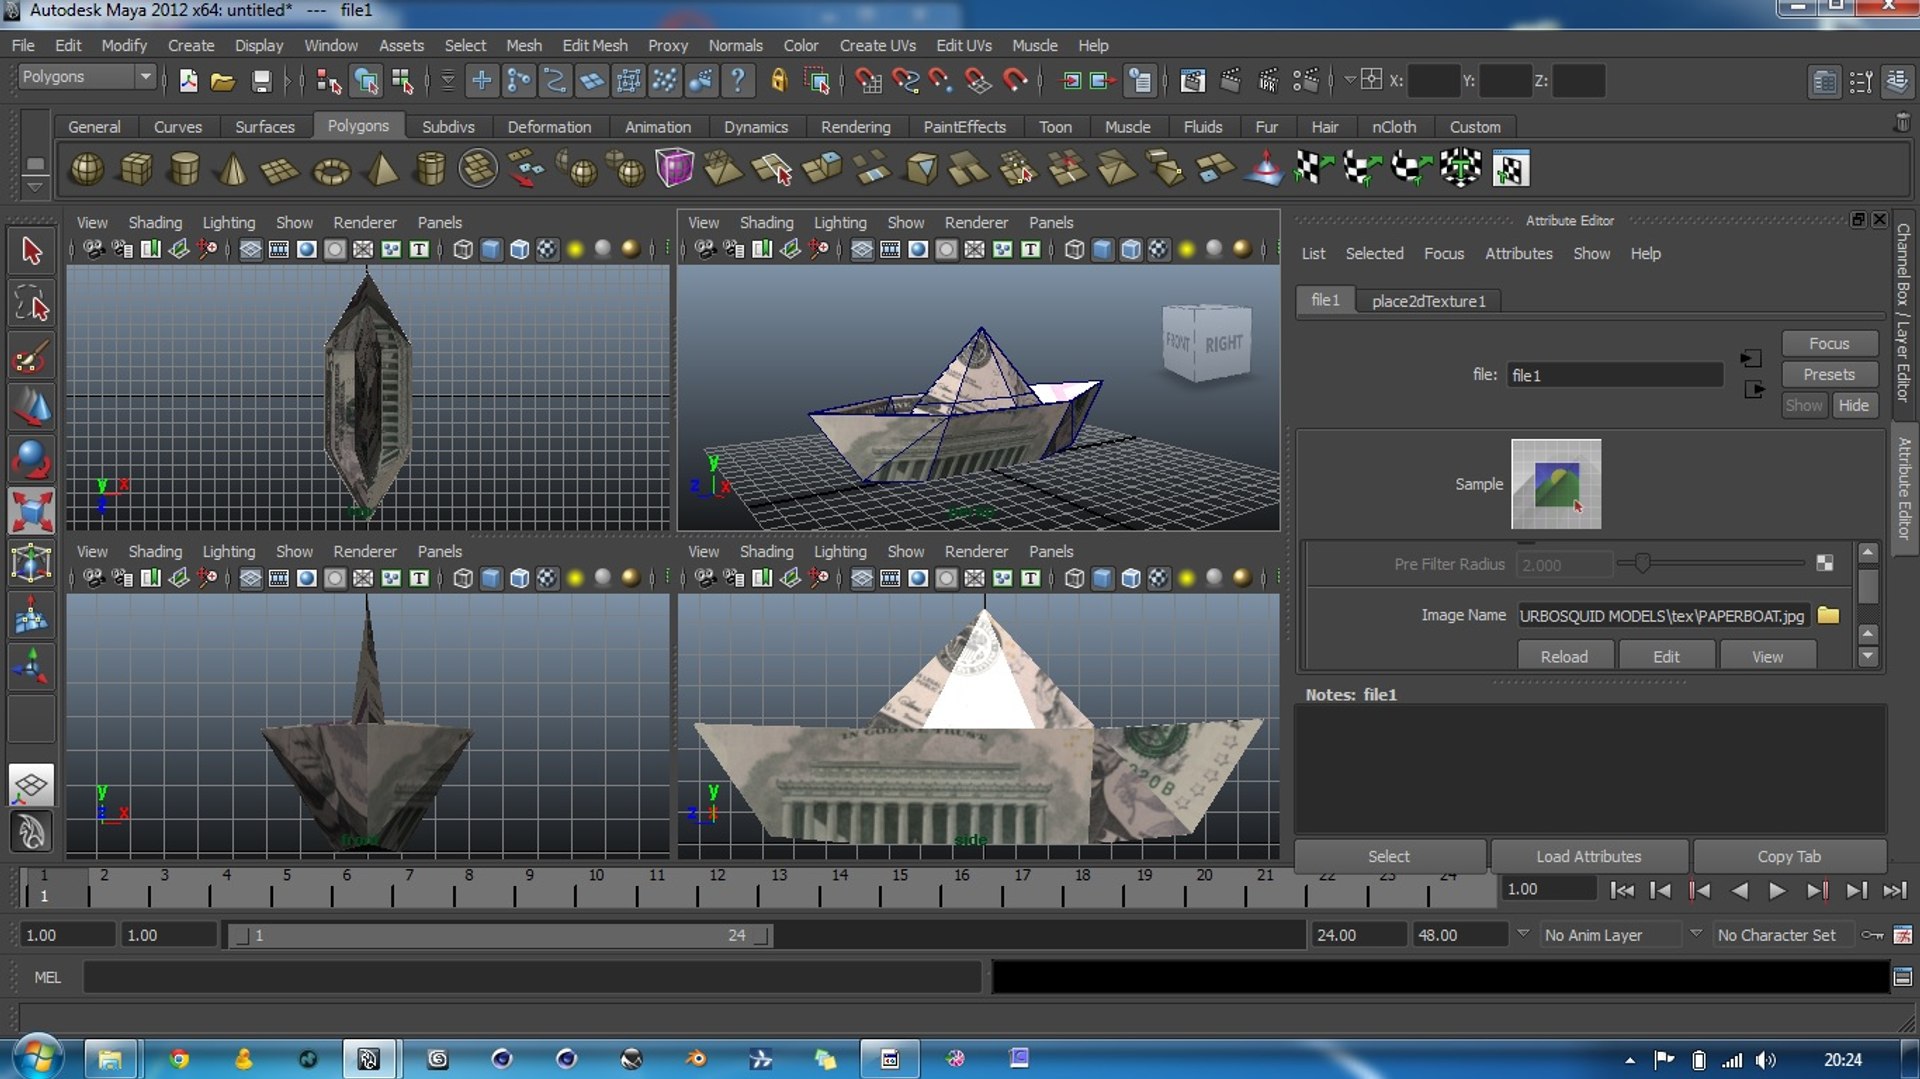Open the Attribute Editor Focus menu

(1443, 254)
